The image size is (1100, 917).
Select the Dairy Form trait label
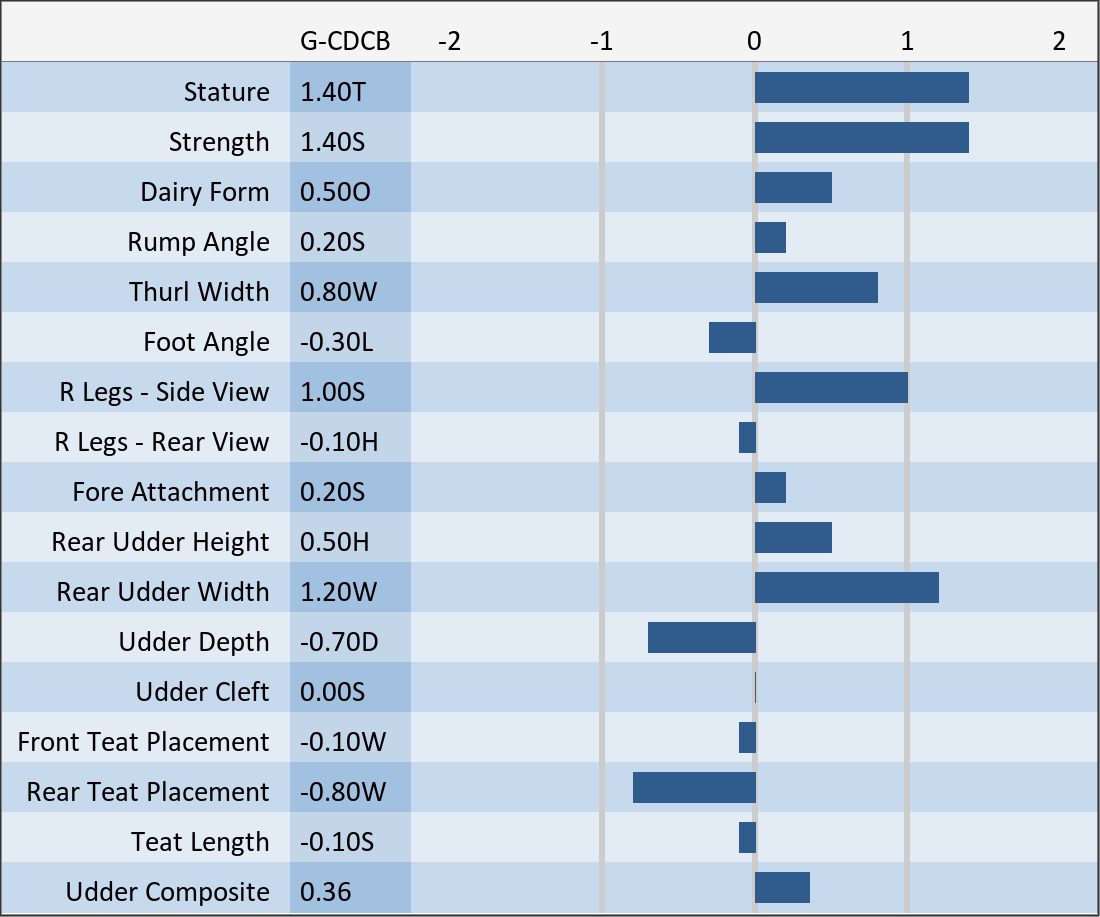205,192
